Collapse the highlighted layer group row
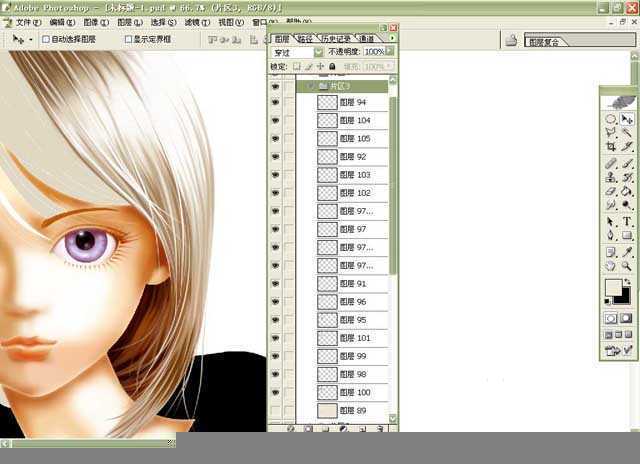Screen dimensions: 640x464 pyautogui.click(x=312, y=86)
